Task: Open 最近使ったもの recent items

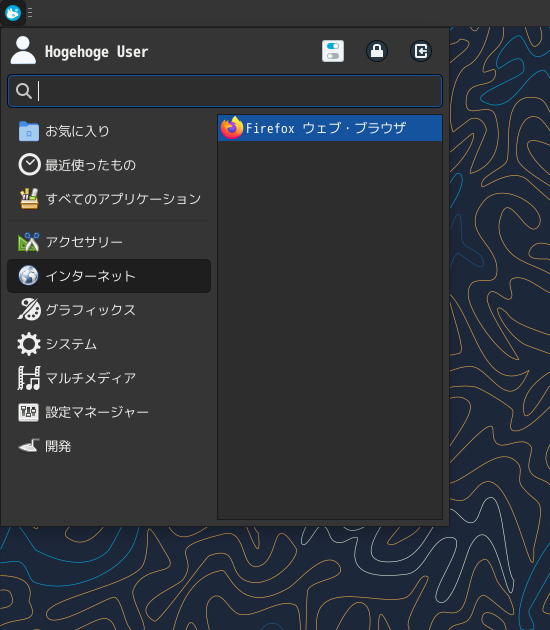Action: 109,165
